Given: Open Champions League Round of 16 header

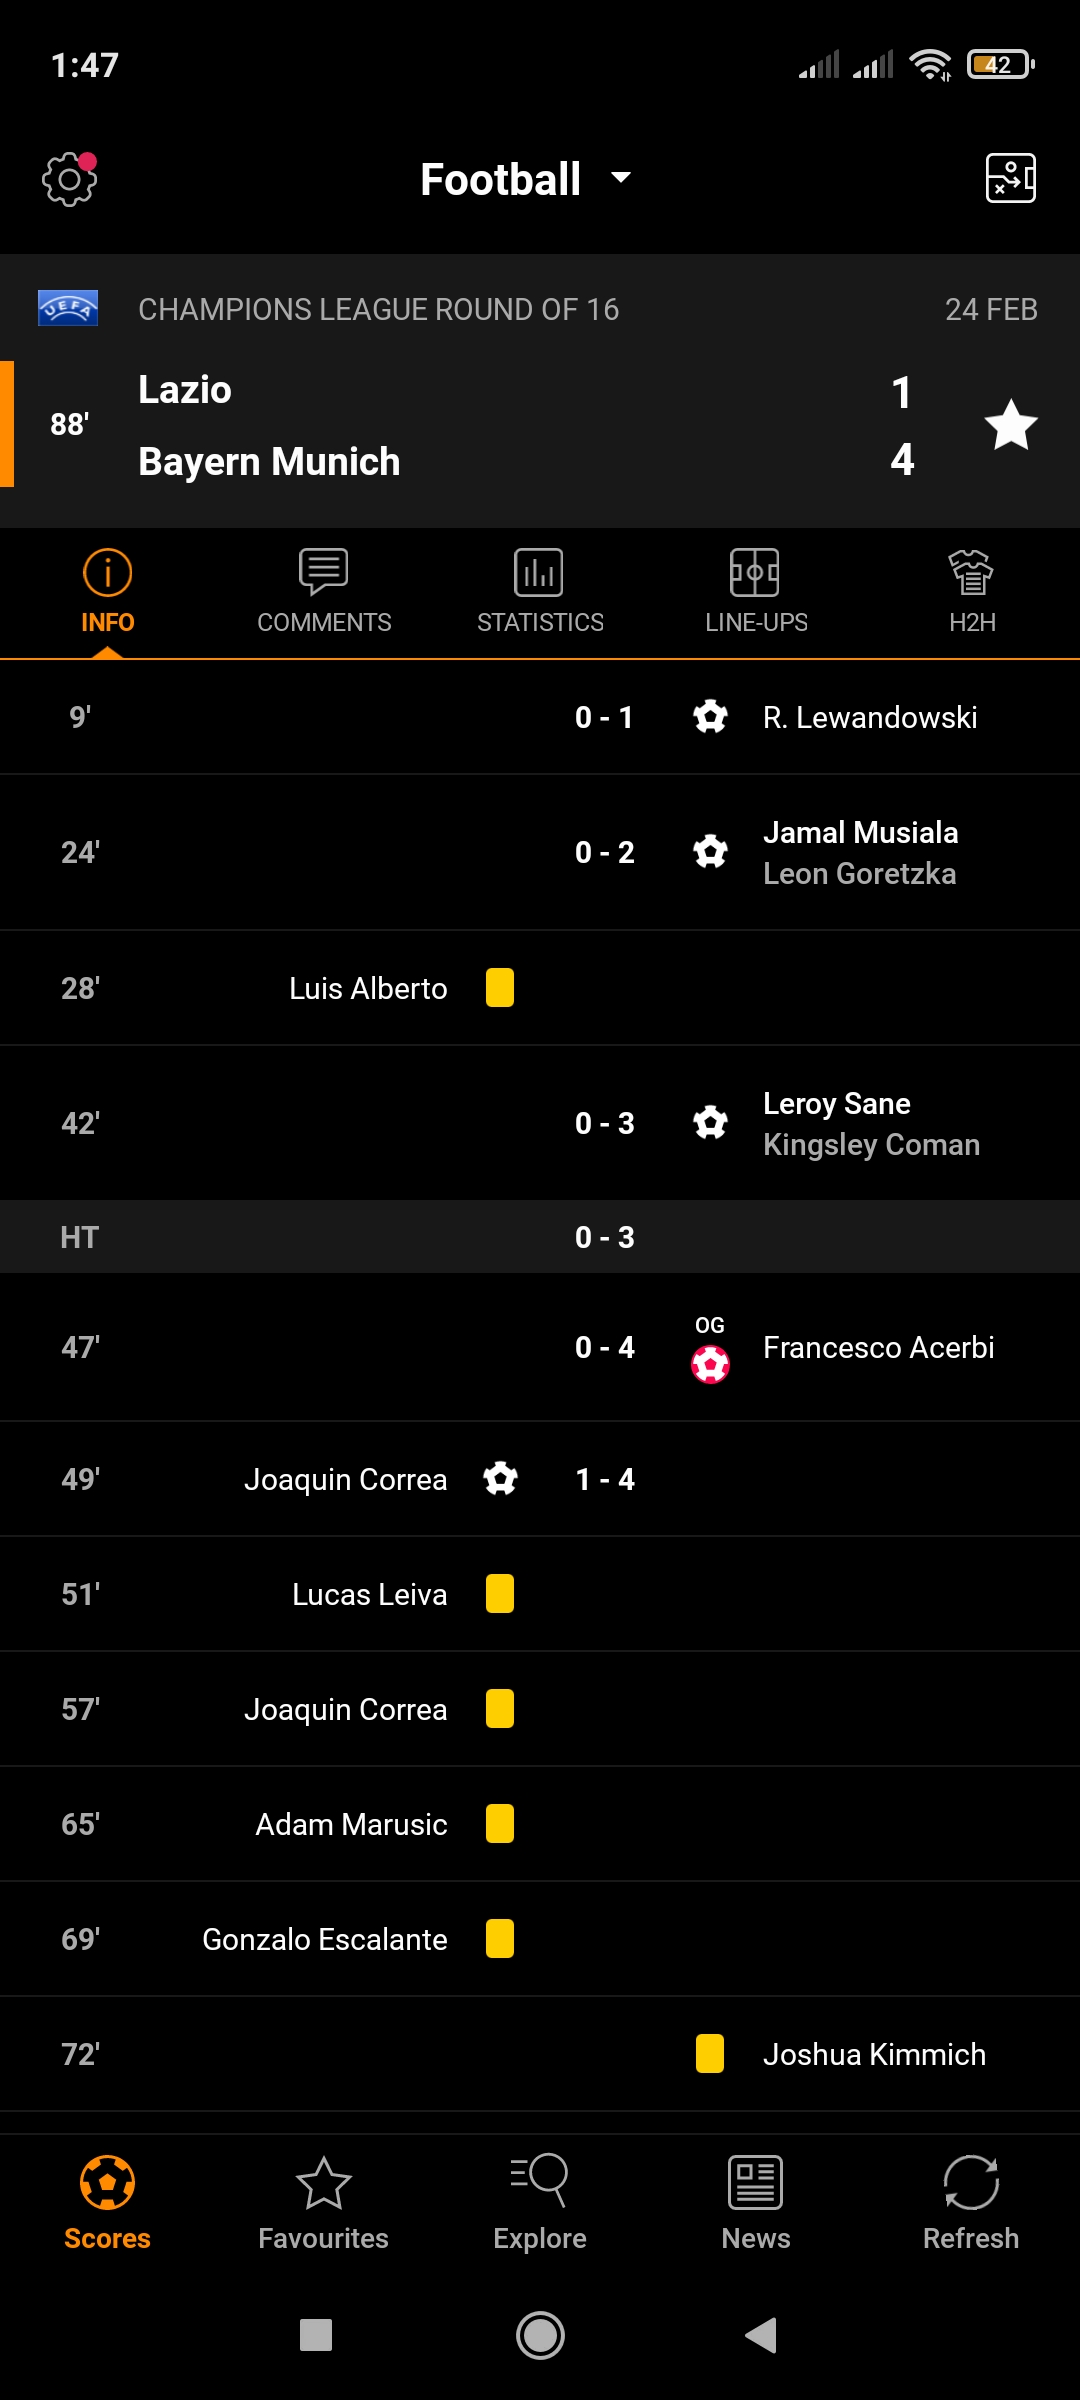Looking at the screenshot, I should [378, 310].
